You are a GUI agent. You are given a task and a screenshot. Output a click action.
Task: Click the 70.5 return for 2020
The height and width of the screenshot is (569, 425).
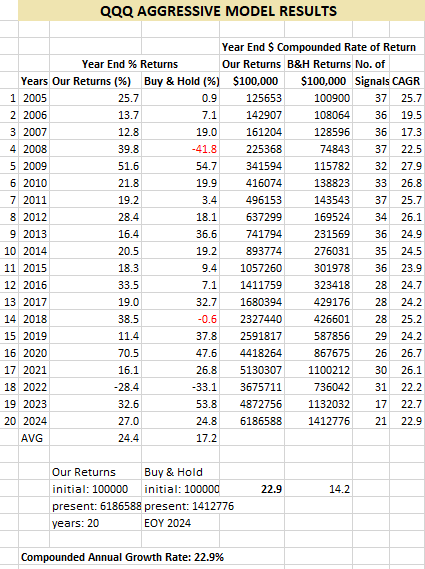pyautogui.click(x=128, y=353)
